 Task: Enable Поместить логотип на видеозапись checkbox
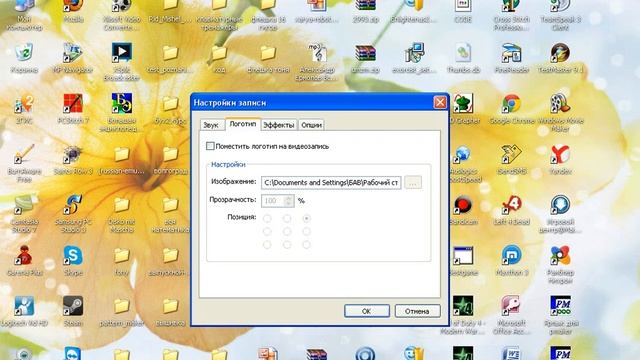pos(210,146)
